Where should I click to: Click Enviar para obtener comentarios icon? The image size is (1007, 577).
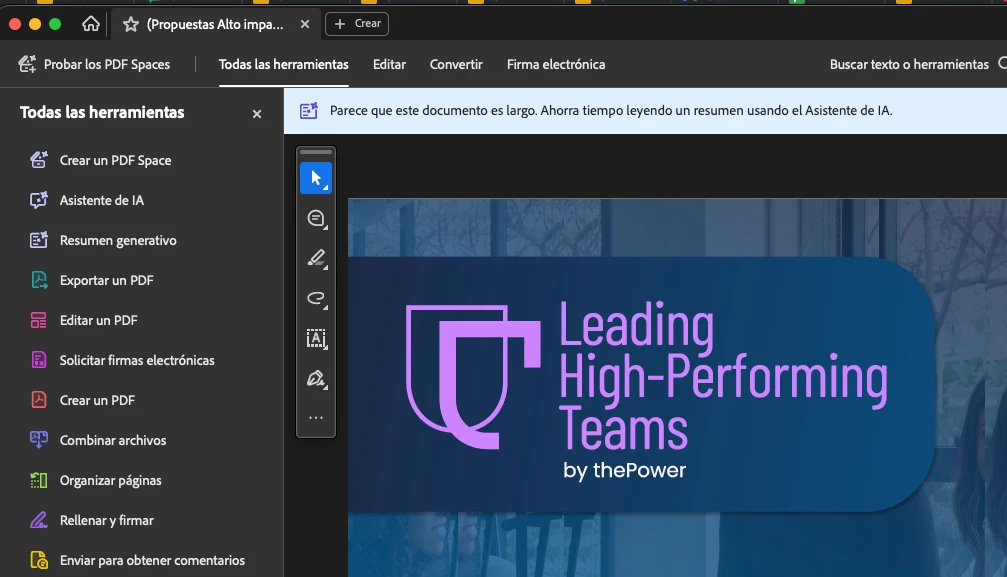[39, 560]
